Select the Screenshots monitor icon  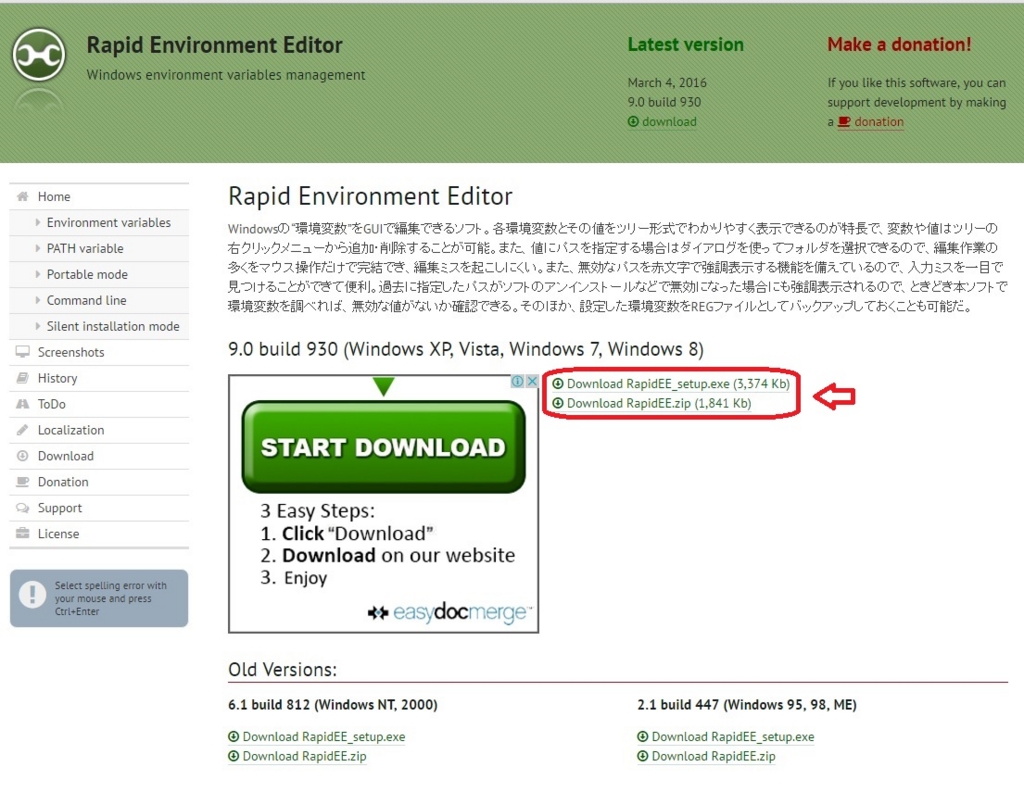[x=21, y=352]
